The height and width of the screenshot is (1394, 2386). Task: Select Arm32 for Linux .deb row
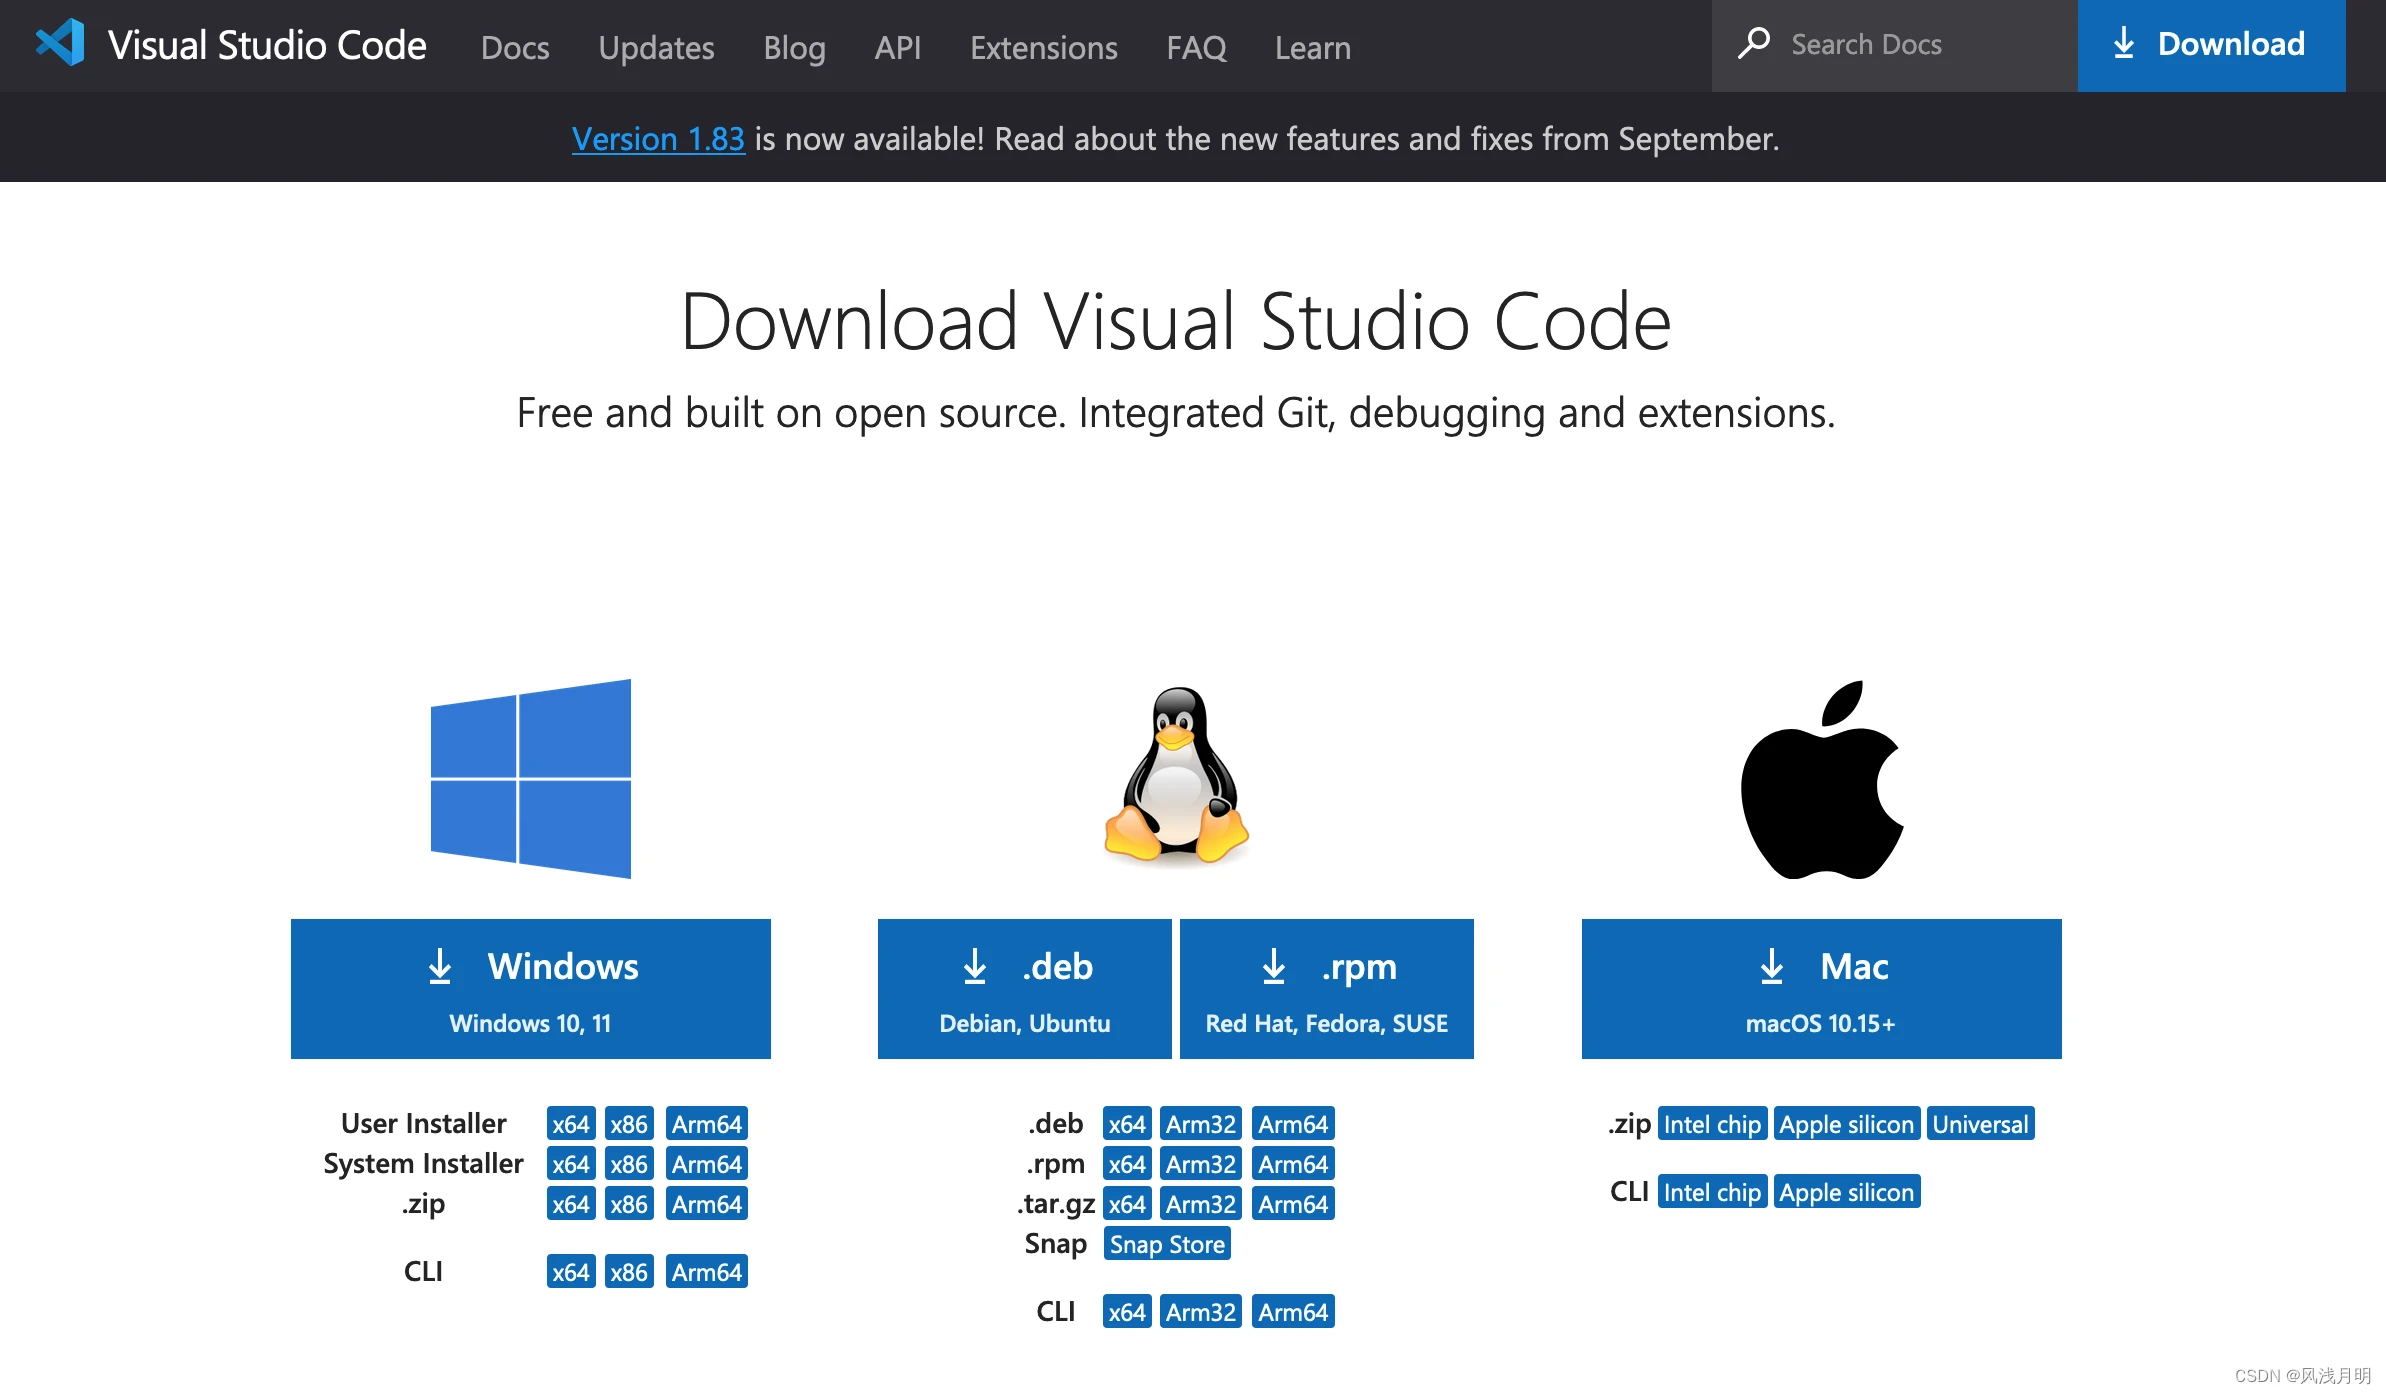[x=1201, y=1124]
